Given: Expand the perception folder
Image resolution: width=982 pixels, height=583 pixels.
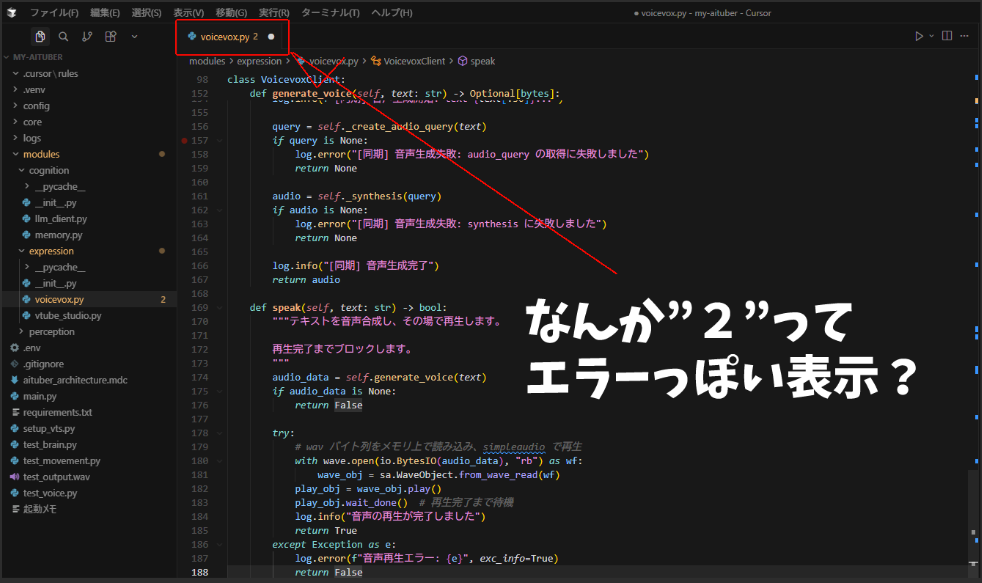Looking at the screenshot, I should tap(51, 331).
